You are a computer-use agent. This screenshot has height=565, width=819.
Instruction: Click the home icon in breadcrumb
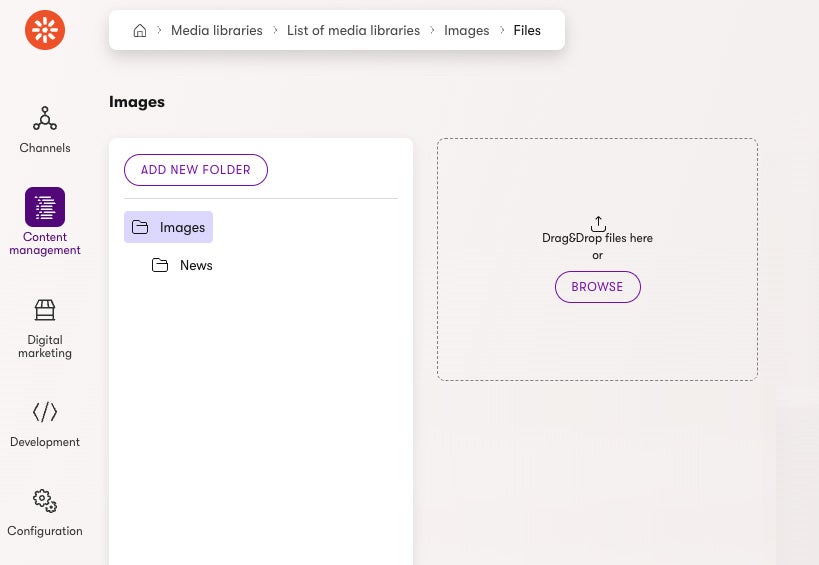140,31
